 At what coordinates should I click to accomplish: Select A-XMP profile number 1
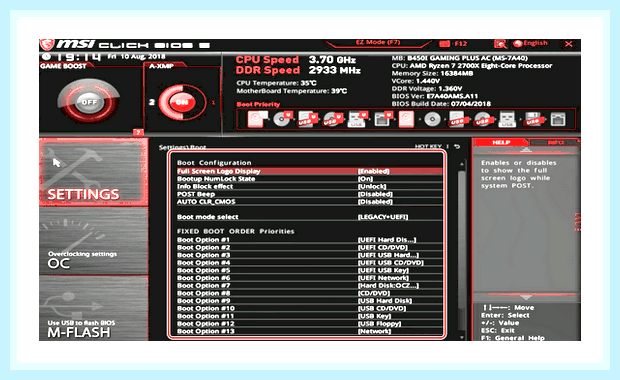[x=214, y=102]
